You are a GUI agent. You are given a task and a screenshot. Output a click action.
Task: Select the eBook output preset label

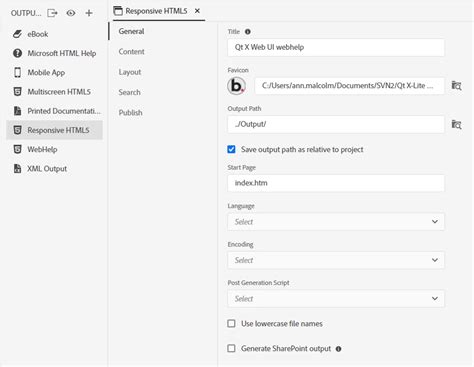coord(38,34)
